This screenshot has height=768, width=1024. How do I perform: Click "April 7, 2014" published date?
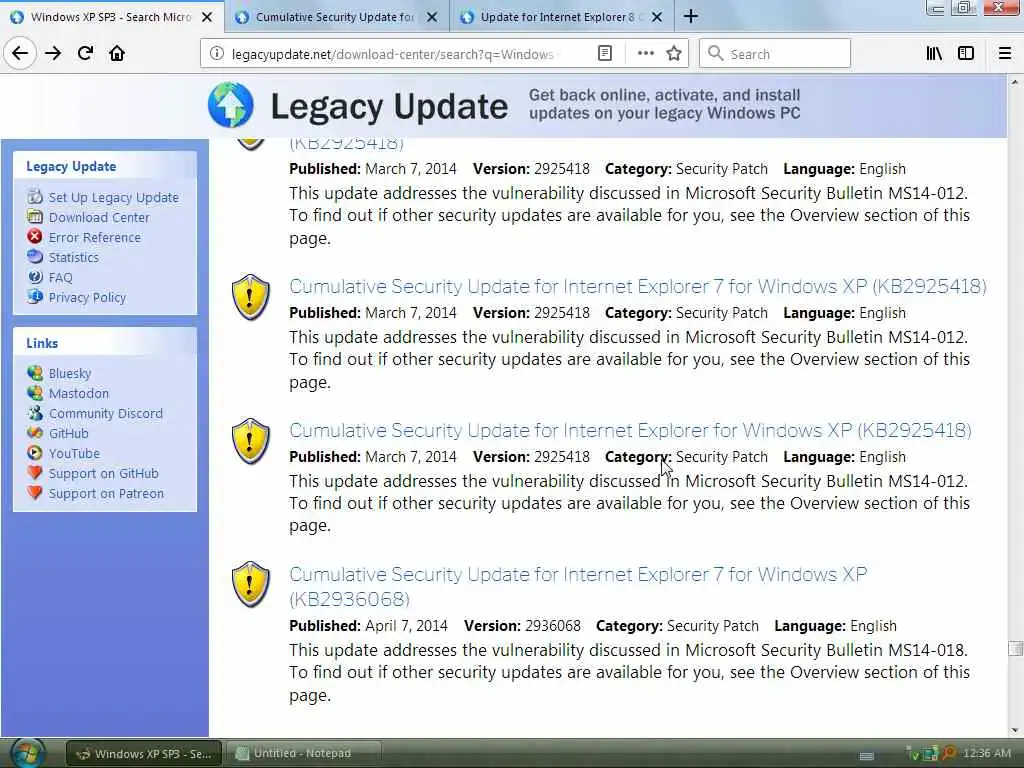(x=406, y=626)
